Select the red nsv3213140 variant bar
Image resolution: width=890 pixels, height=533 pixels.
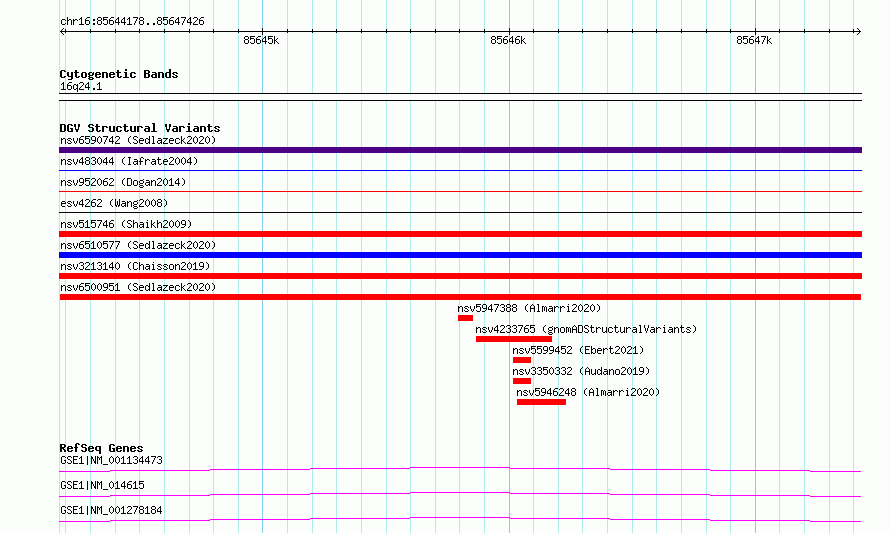click(460, 276)
